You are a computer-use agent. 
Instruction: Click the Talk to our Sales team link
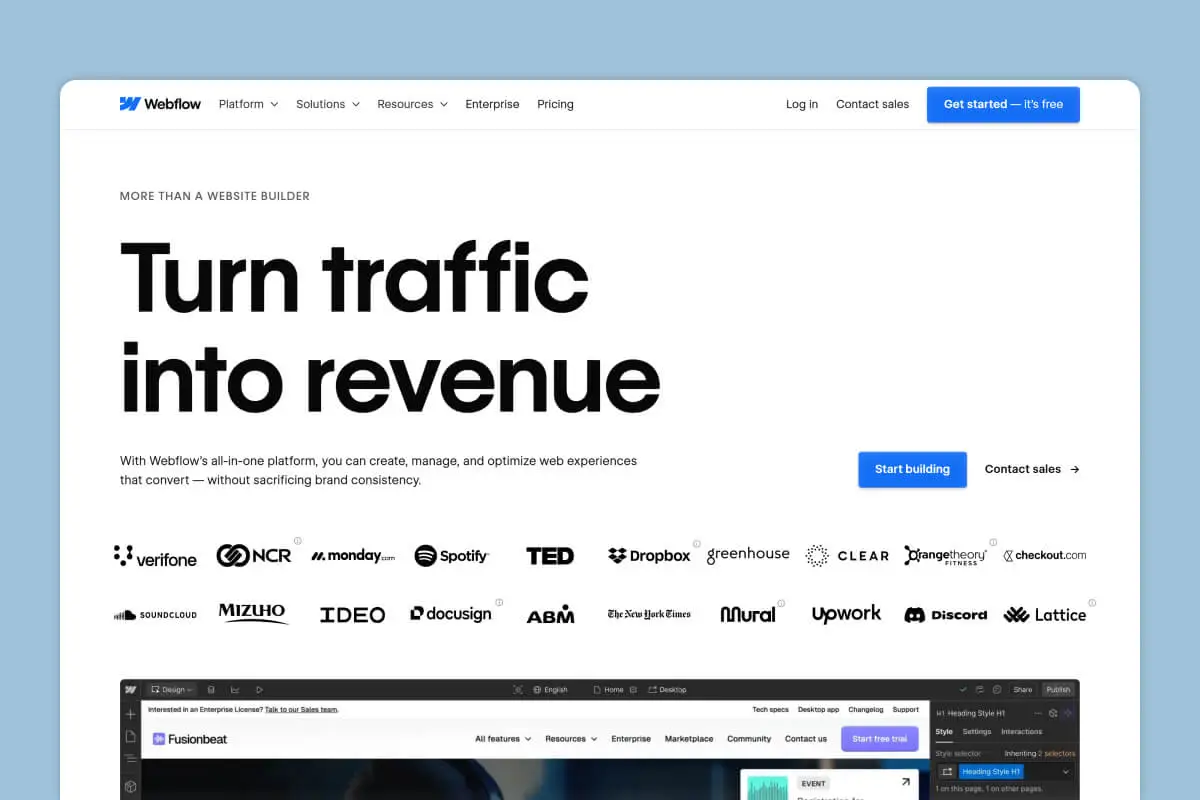301,709
